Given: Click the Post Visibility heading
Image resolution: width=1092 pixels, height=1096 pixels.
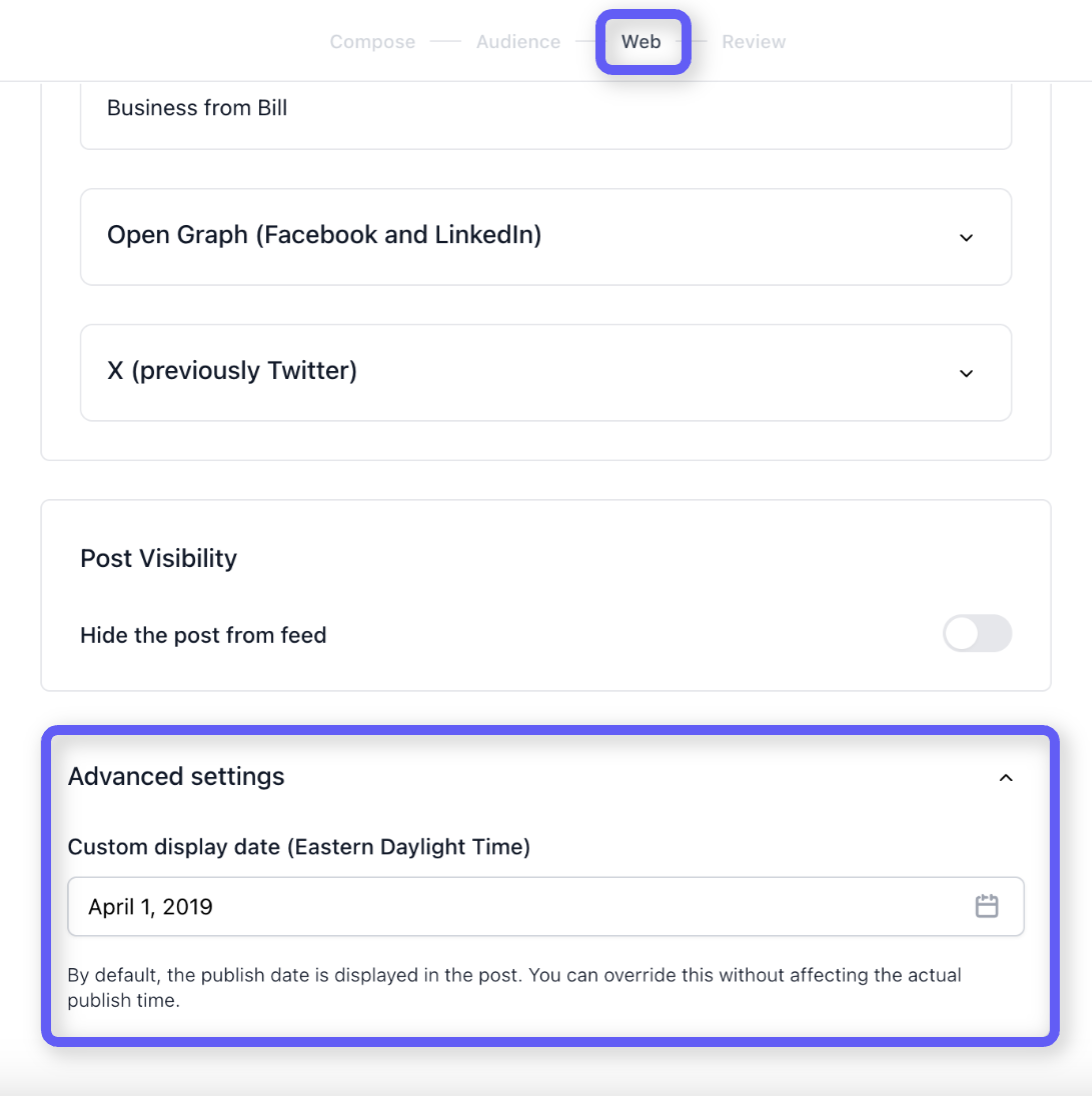Looking at the screenshot, I should [x=158, y=558].
